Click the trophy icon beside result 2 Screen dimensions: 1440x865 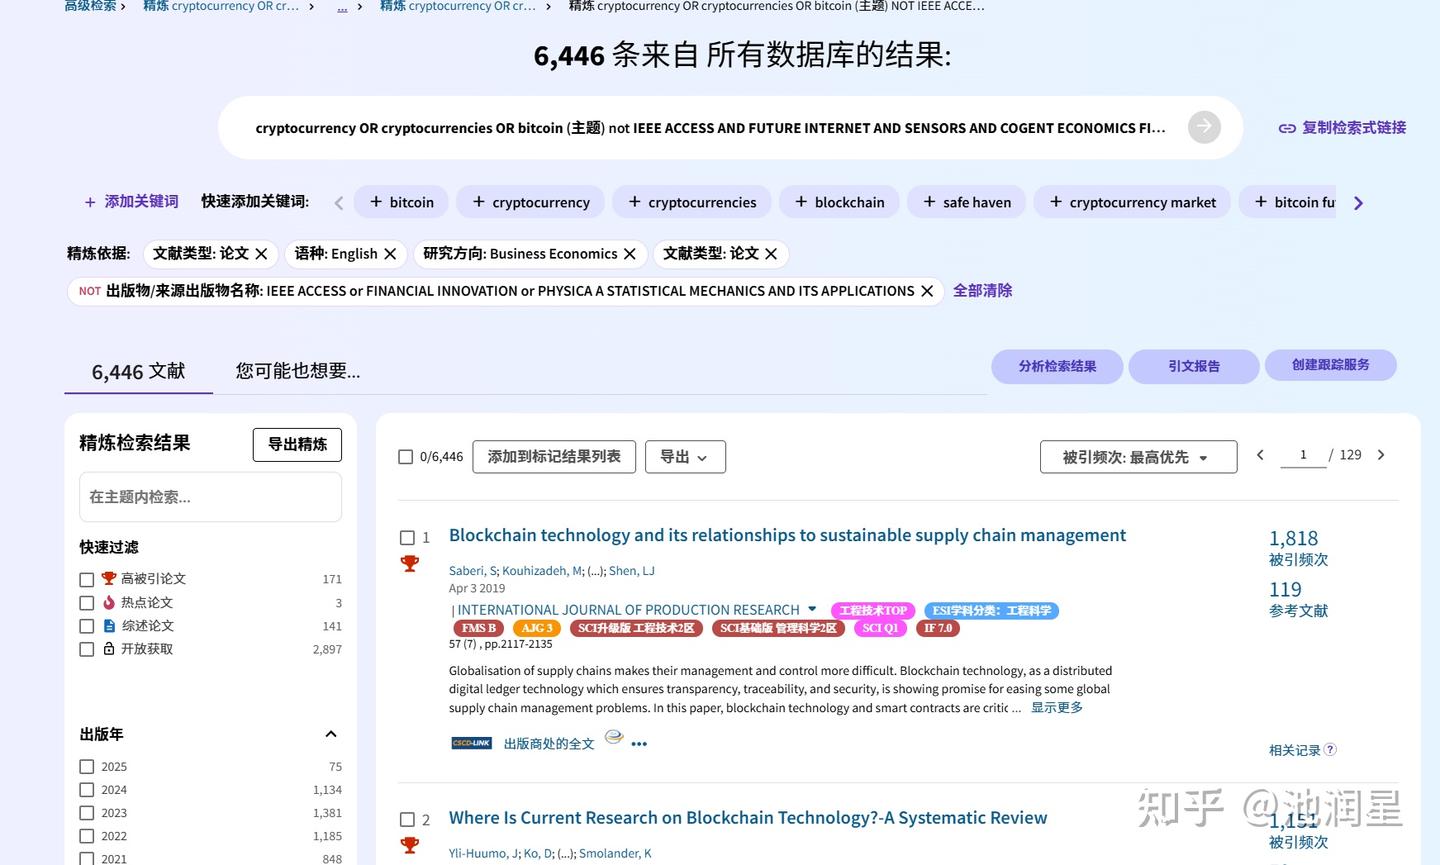coord(410,845)
